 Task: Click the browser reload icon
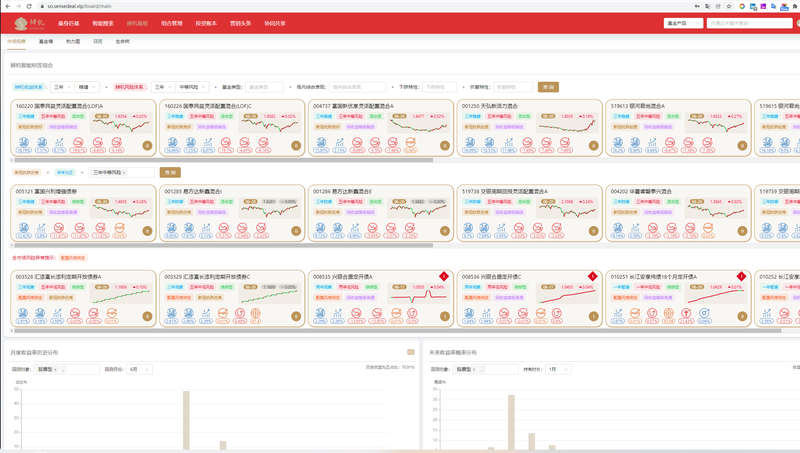29,6
